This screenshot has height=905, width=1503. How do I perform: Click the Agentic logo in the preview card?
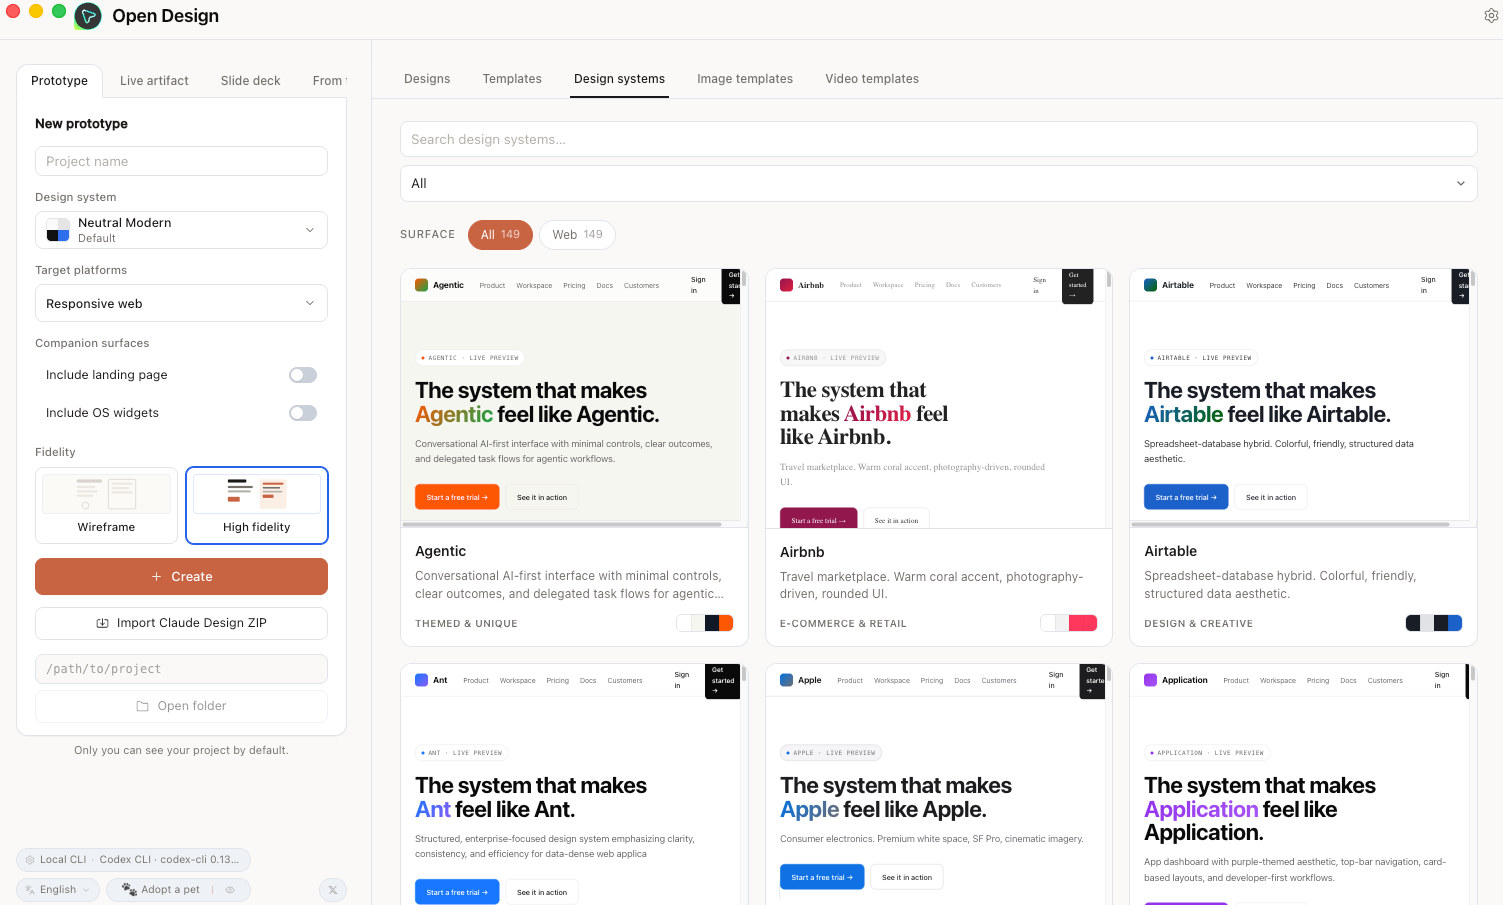pos(421,285)
